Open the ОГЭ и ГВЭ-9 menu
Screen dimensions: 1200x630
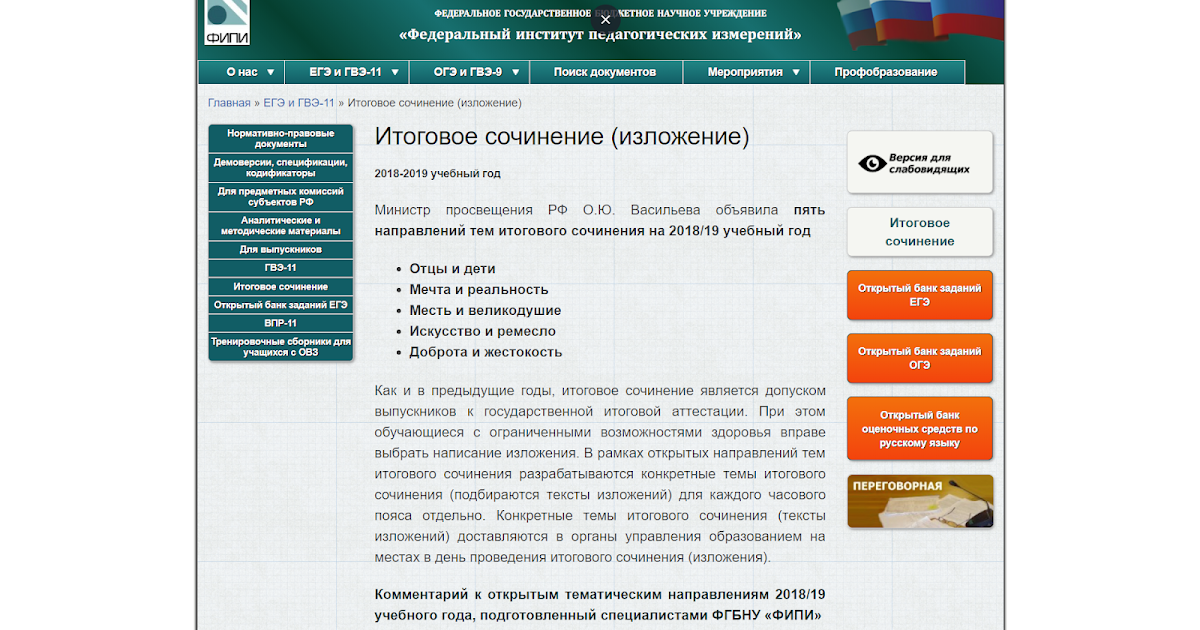pyautogui.click(x=468, y=72)
